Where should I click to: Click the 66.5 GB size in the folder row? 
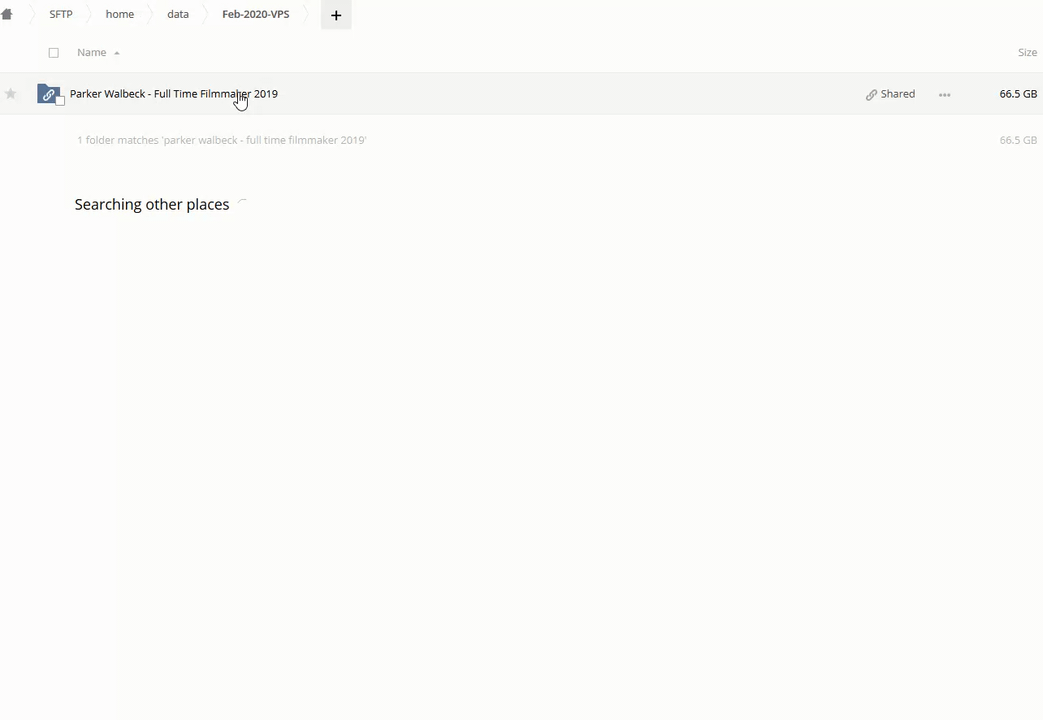[x=1018, y=94]
